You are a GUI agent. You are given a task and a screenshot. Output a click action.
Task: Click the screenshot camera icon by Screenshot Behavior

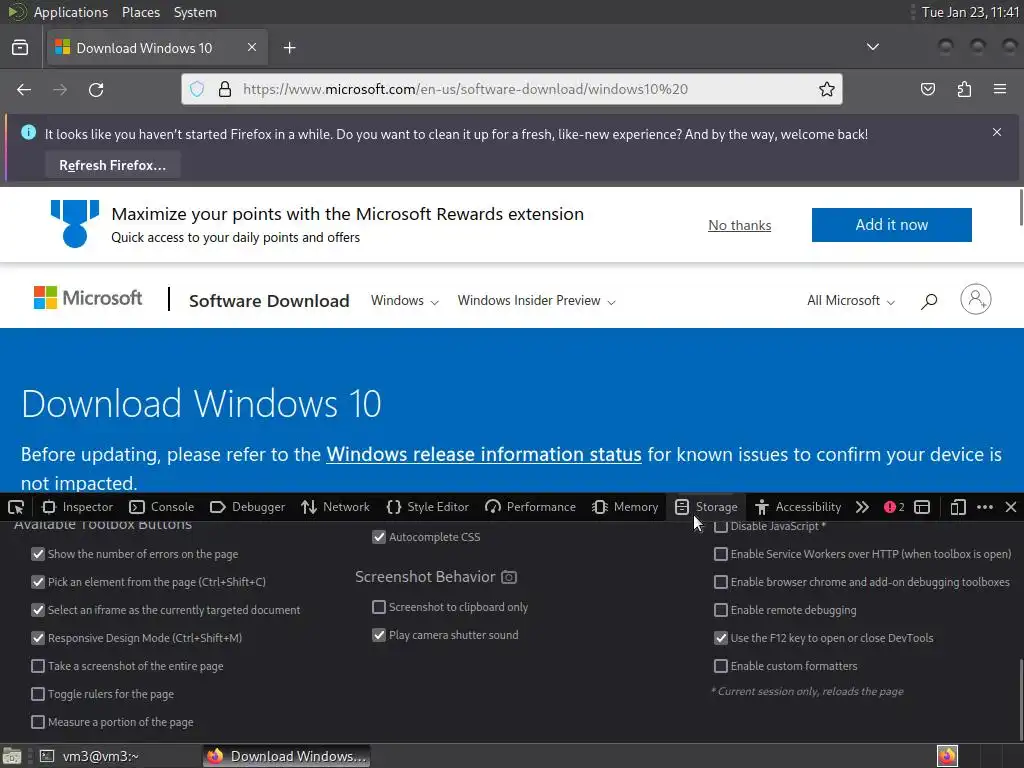pos(509,577)
